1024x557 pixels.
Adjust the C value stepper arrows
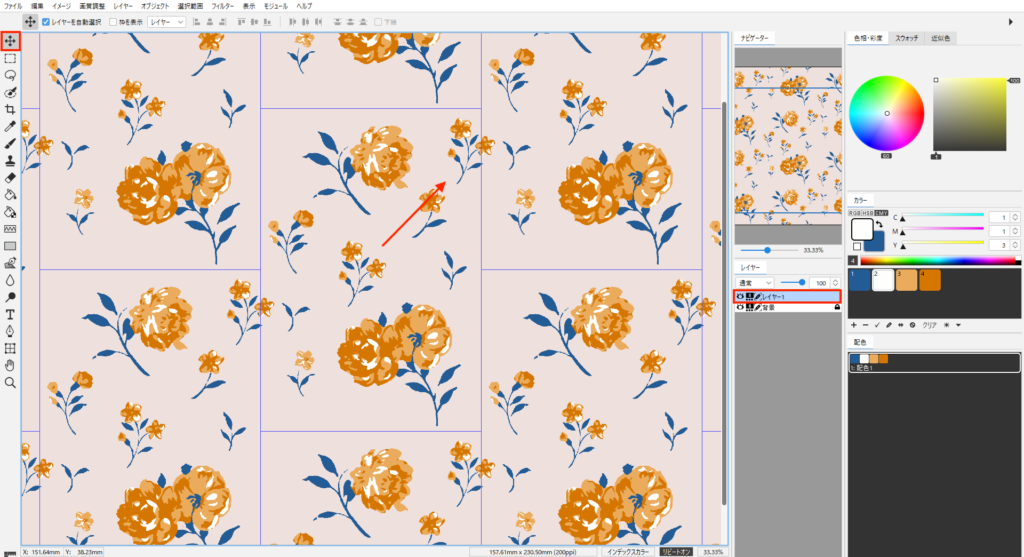(1015, 217)
